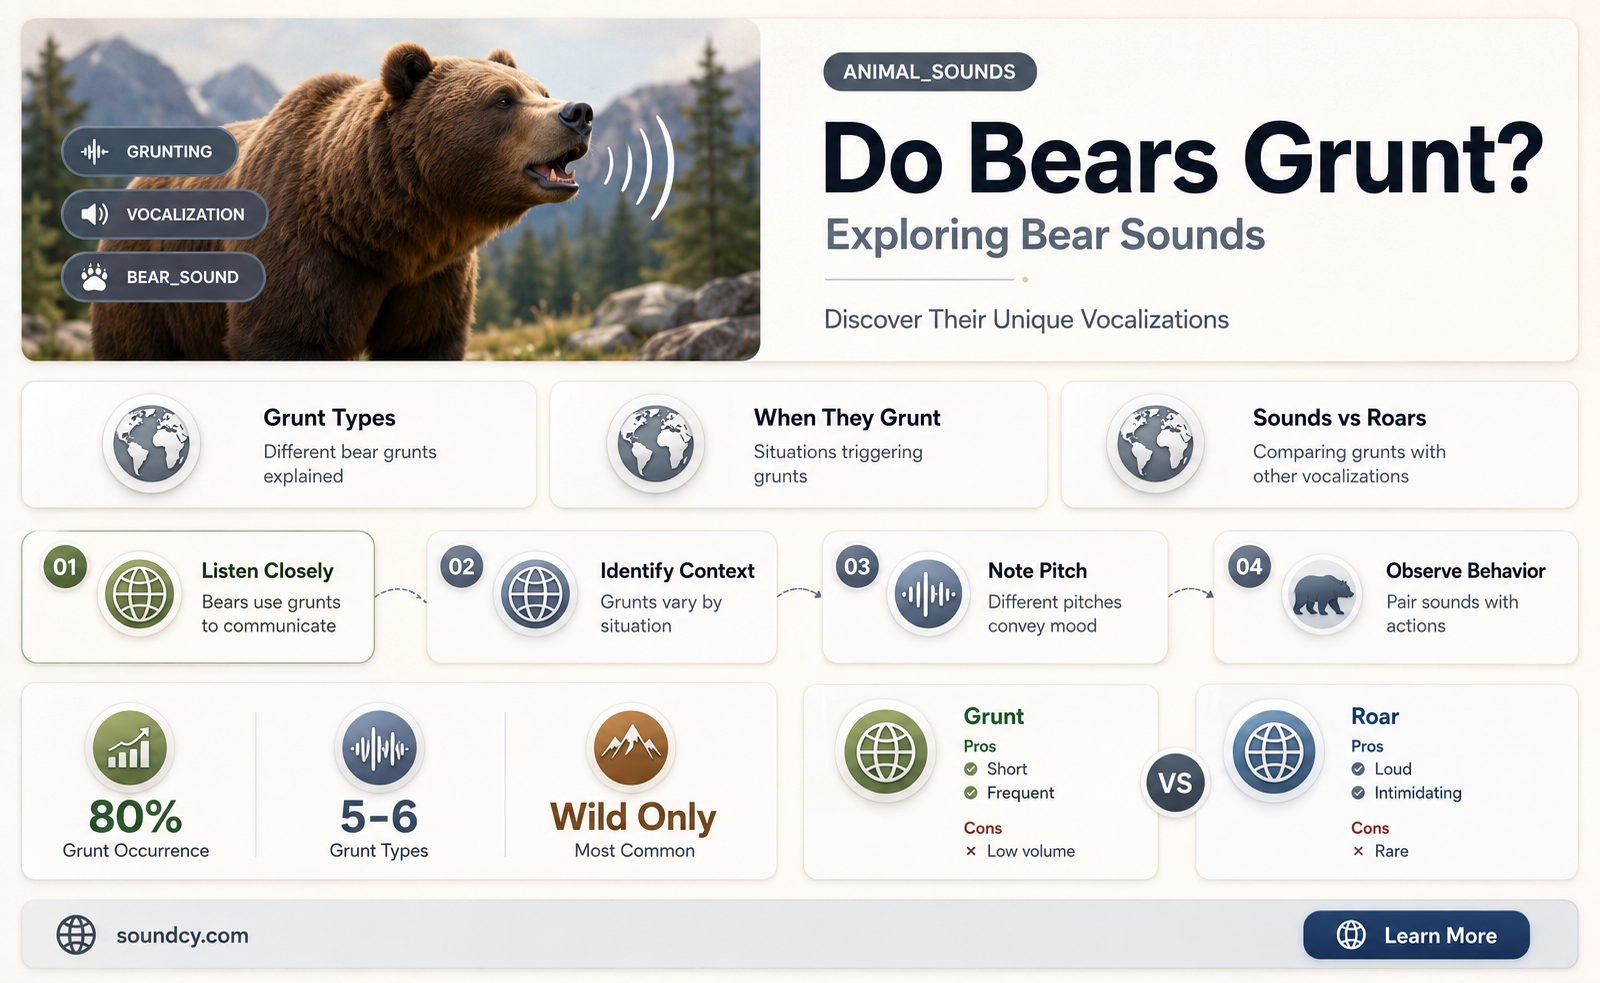Click the X mark next to Low volume
Viewport: 1600px width, 983px height.
tap(970, 851)
